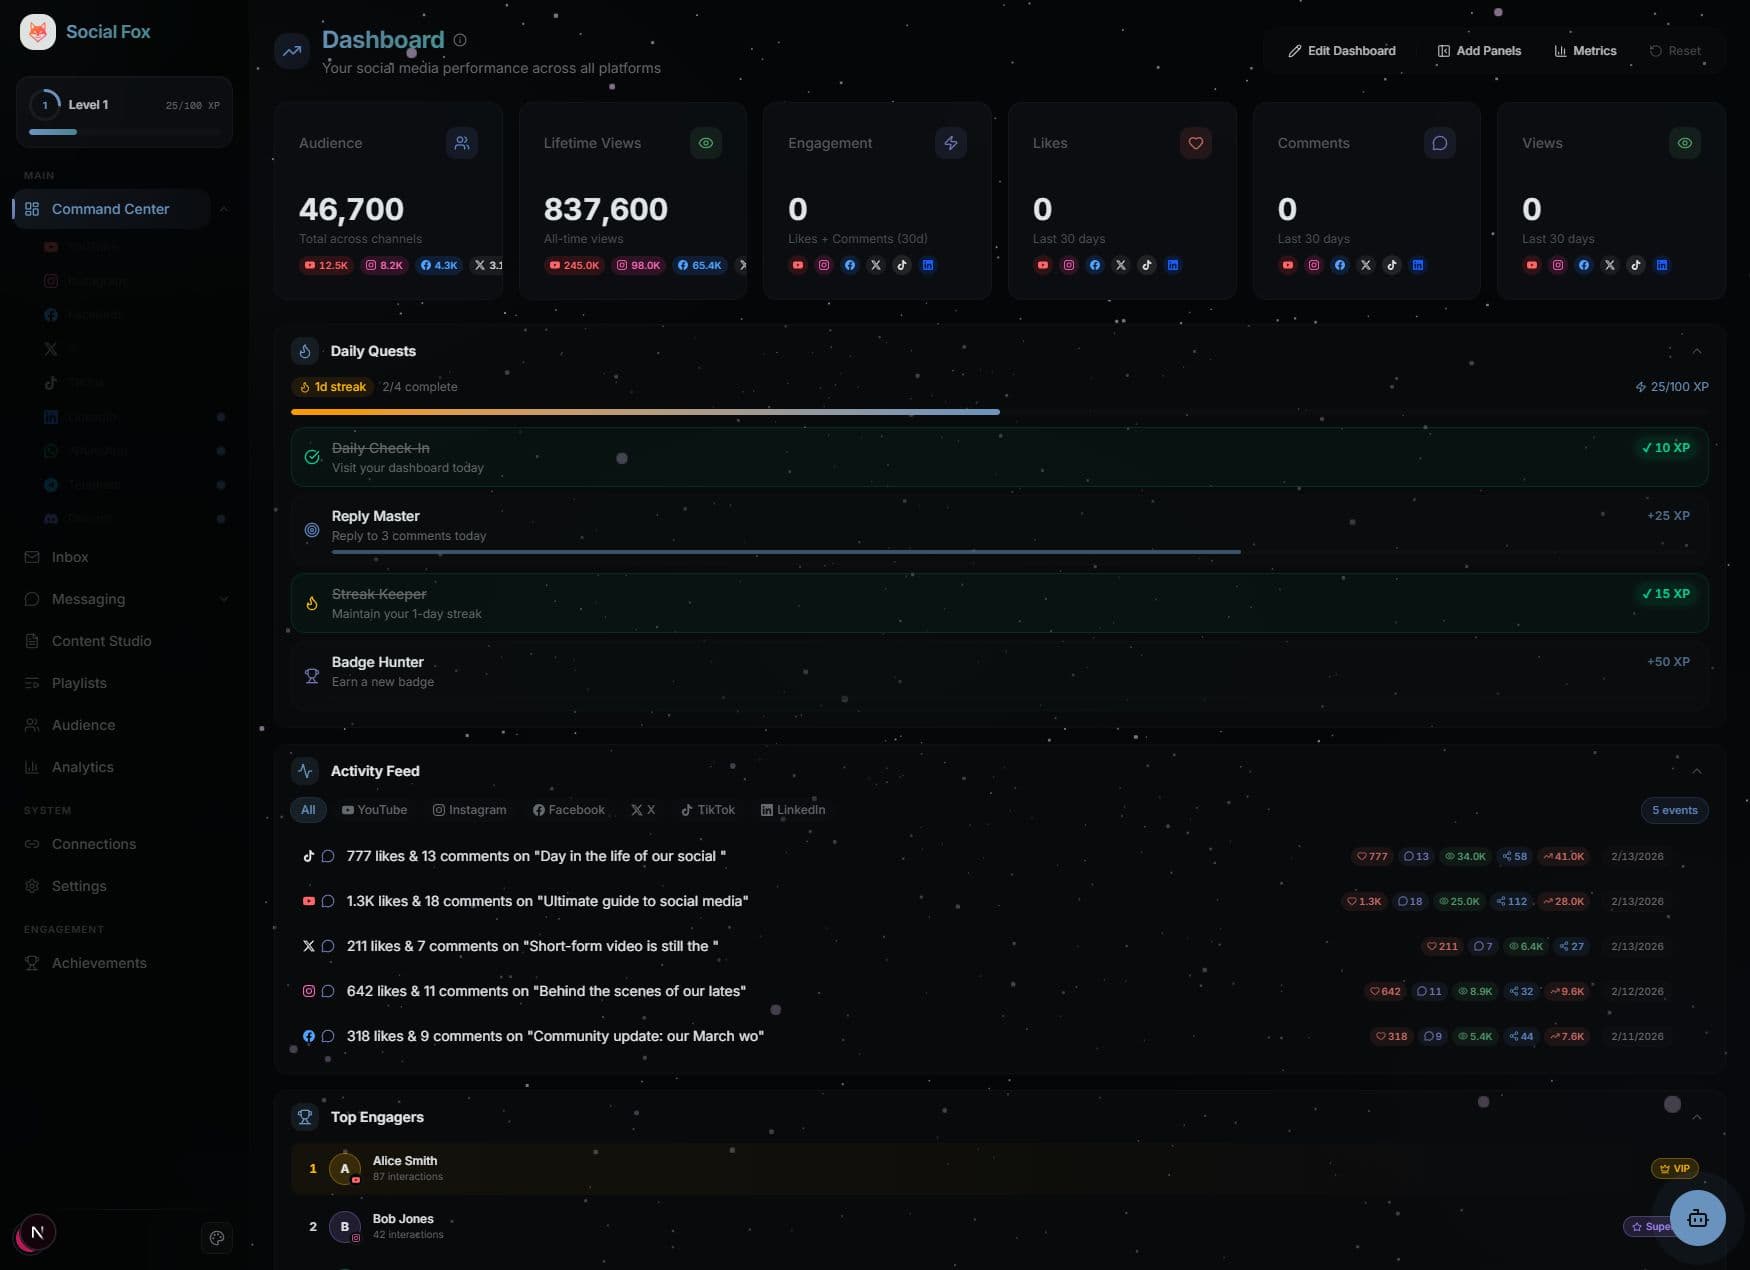Click the Add Panels button
1750x1270 pixels.
(1479, 51)
